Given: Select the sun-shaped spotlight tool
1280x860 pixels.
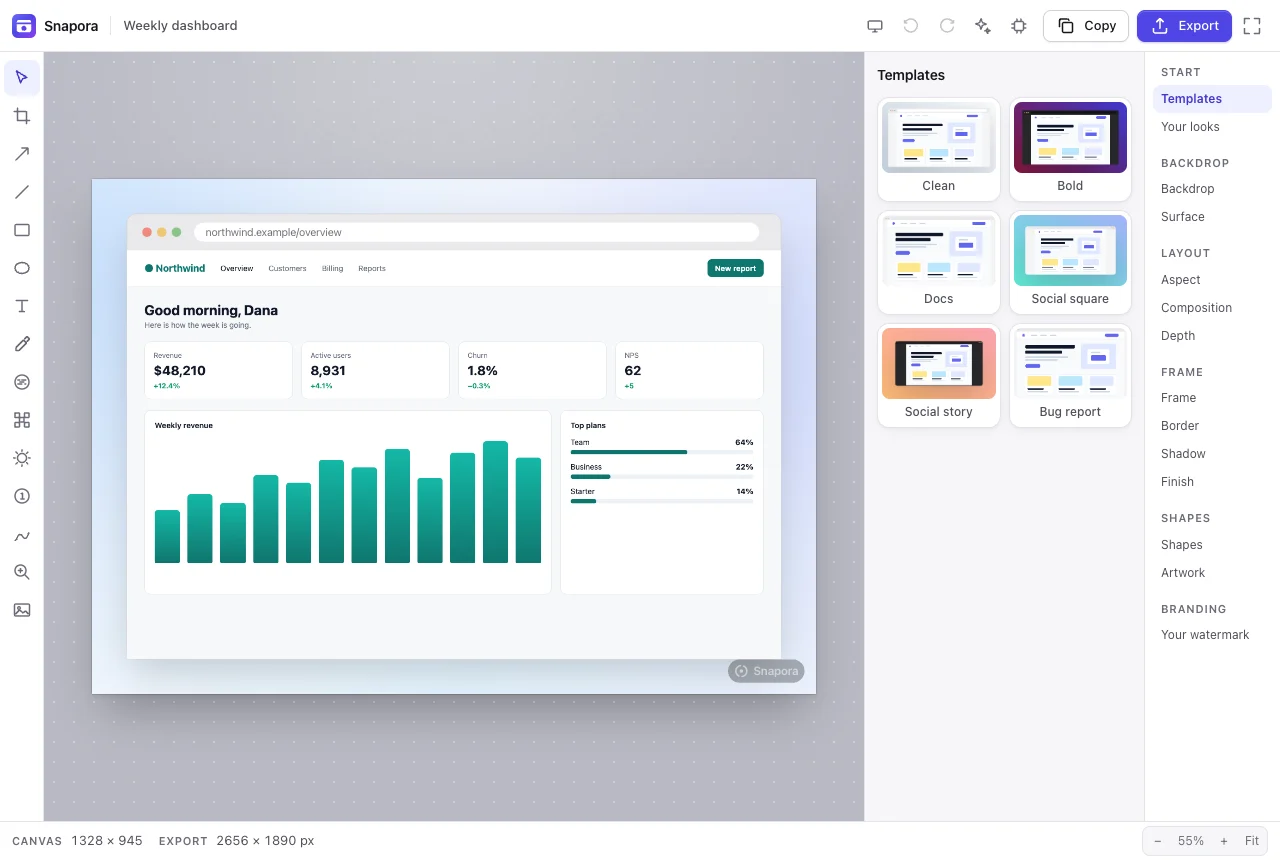Looking at the screenshot, I should 22,458.
